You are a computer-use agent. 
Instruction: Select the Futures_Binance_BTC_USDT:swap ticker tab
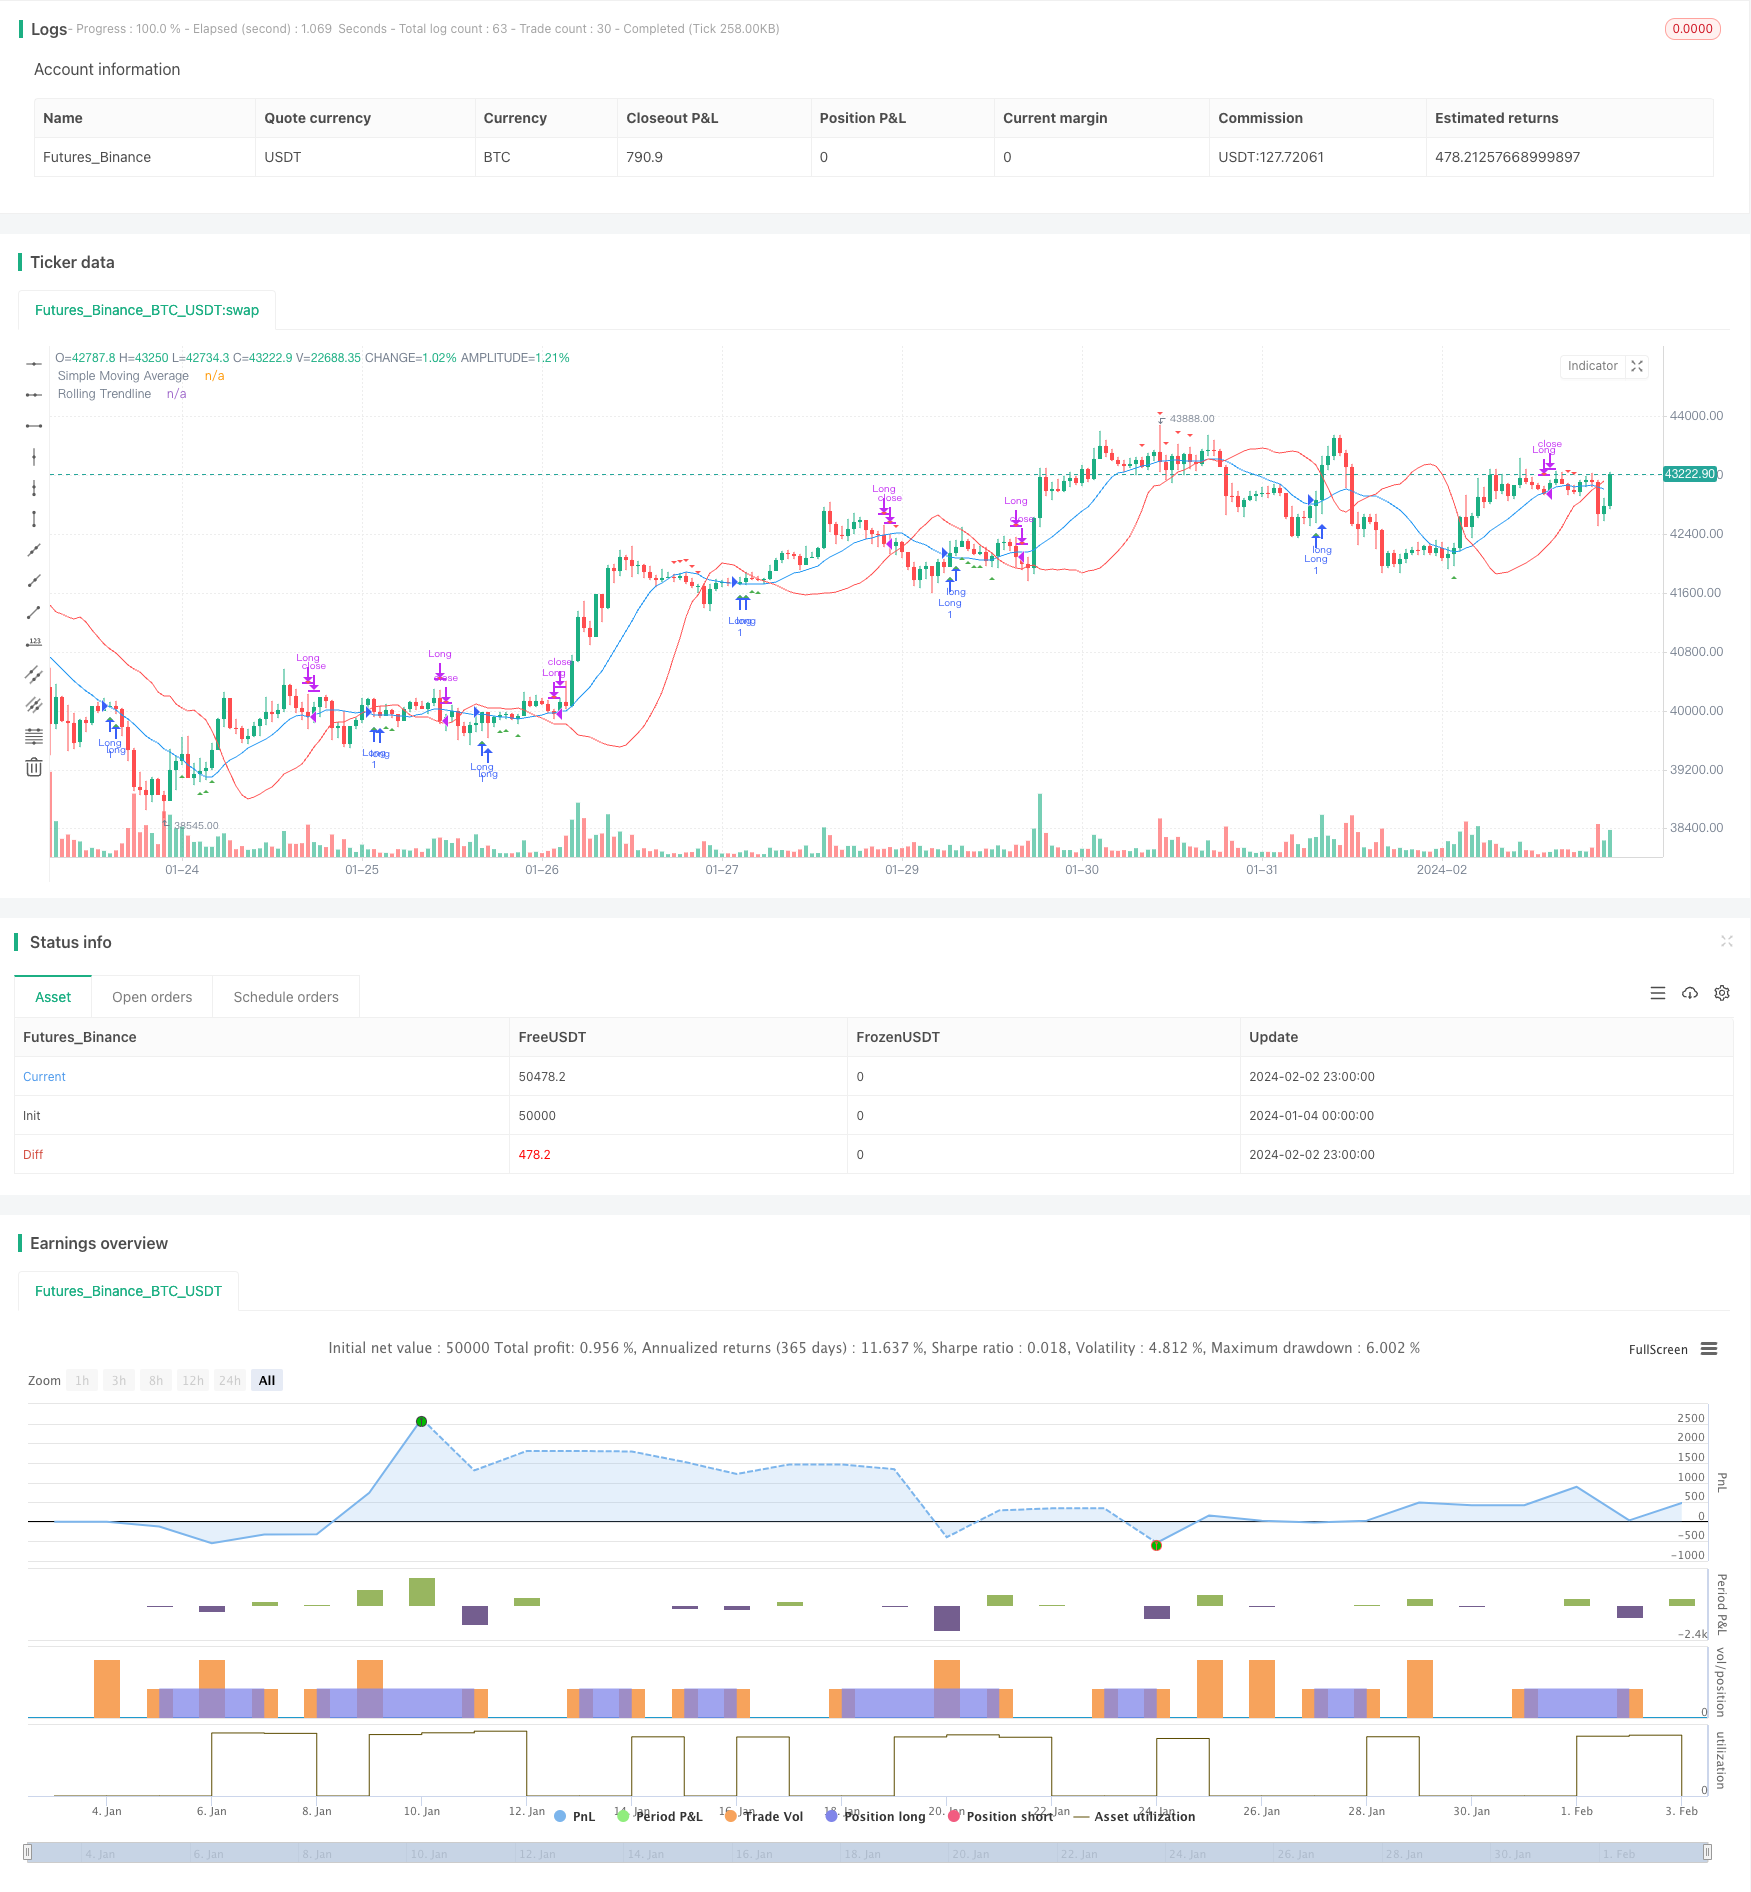tap(147, 310)
